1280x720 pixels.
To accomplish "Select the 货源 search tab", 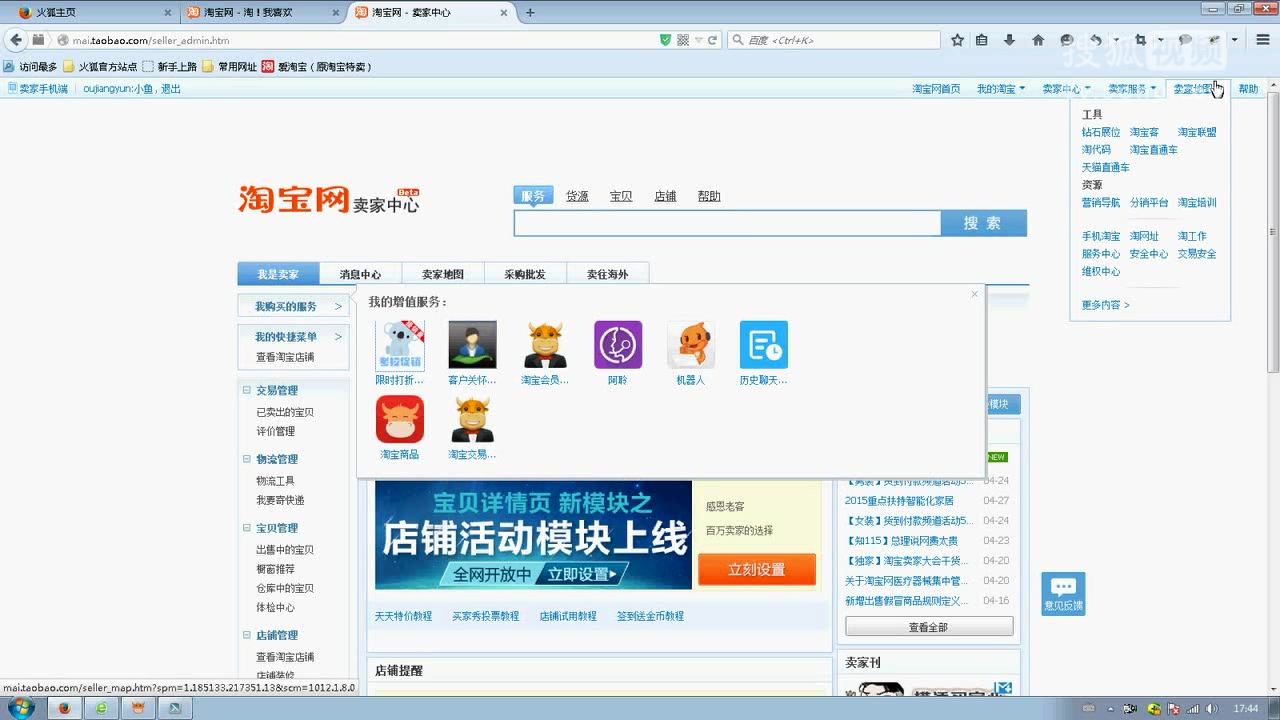I will pyautogui.click(x=577, y=196).
